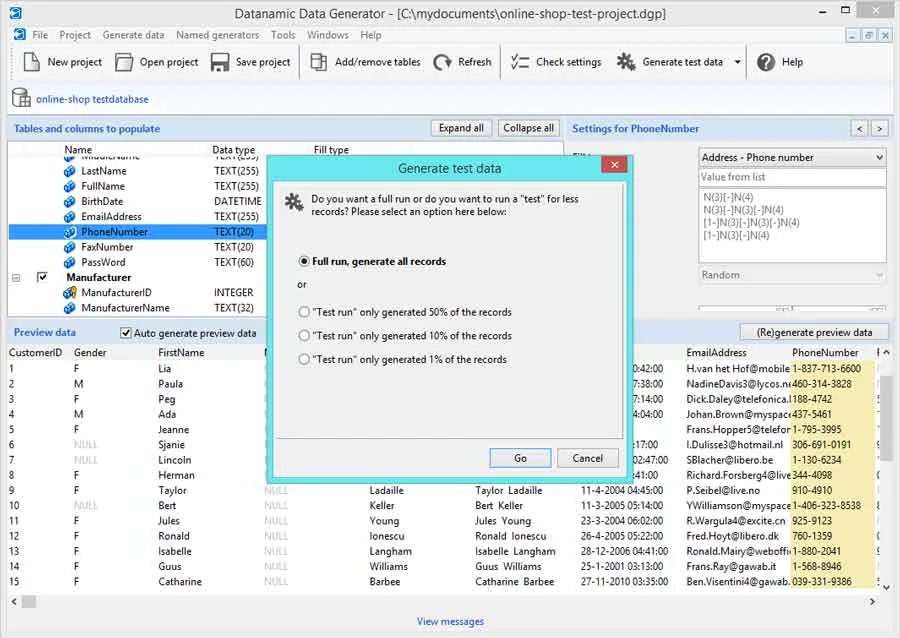Select the 1% test run radio option
This screenshot has height=638, width=900.
(x=304, y=359)
